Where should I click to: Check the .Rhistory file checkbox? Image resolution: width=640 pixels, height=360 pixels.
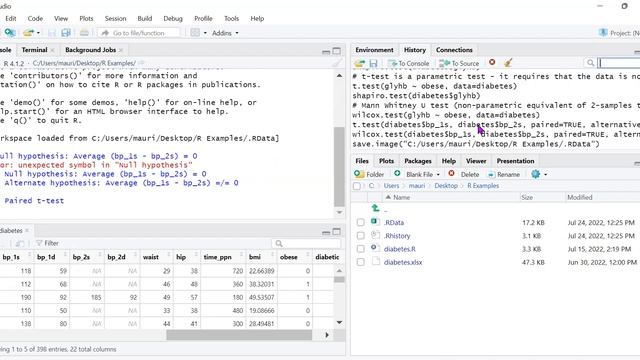pos(360,236)
